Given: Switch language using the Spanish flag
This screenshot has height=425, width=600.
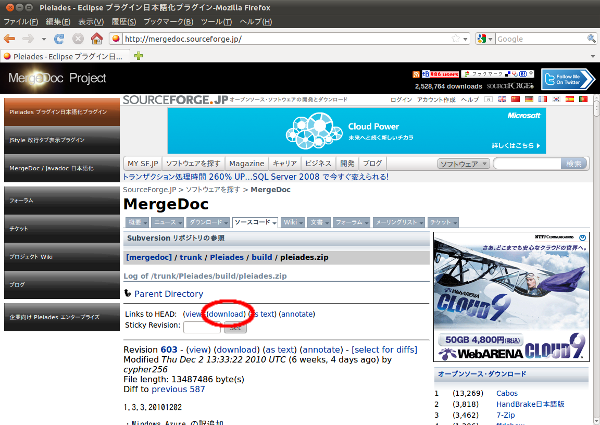Looking at the screenshot, I should 570,99.
